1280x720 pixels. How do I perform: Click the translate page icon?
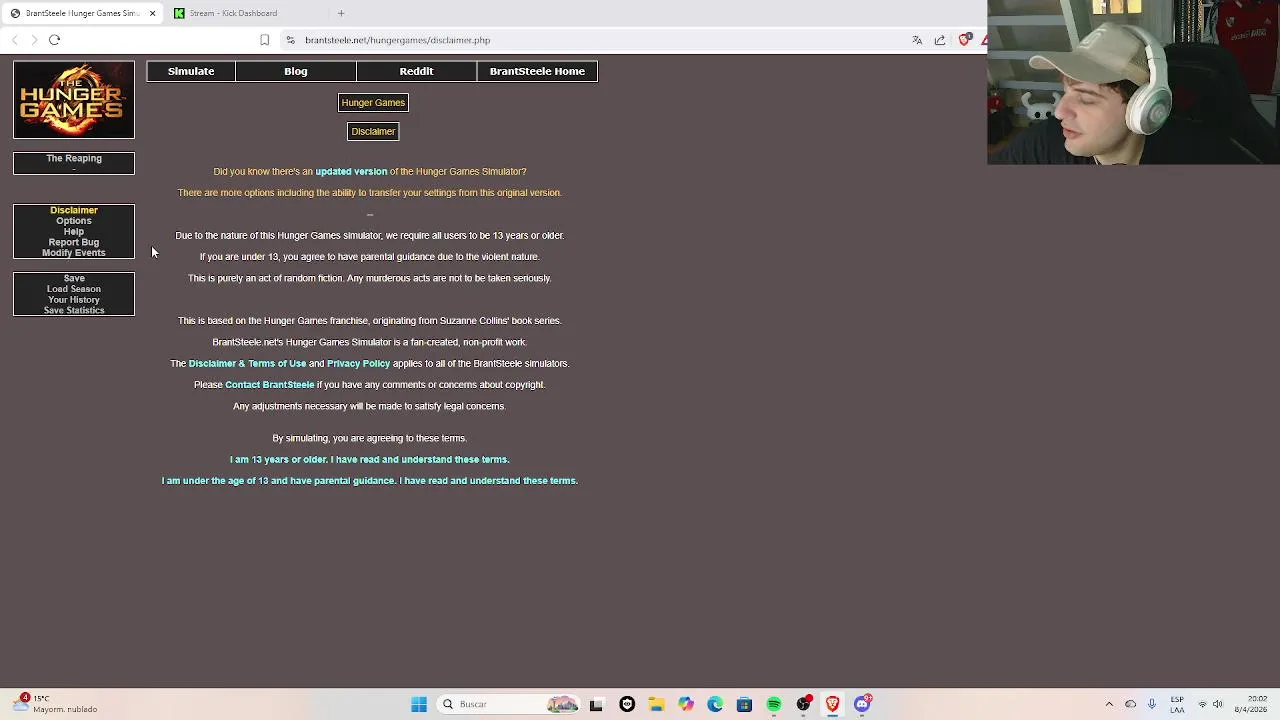tap(917, 40)
